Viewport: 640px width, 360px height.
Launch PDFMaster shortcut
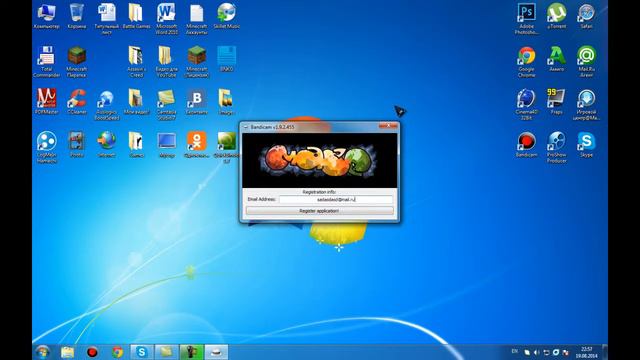coord(47,101)
